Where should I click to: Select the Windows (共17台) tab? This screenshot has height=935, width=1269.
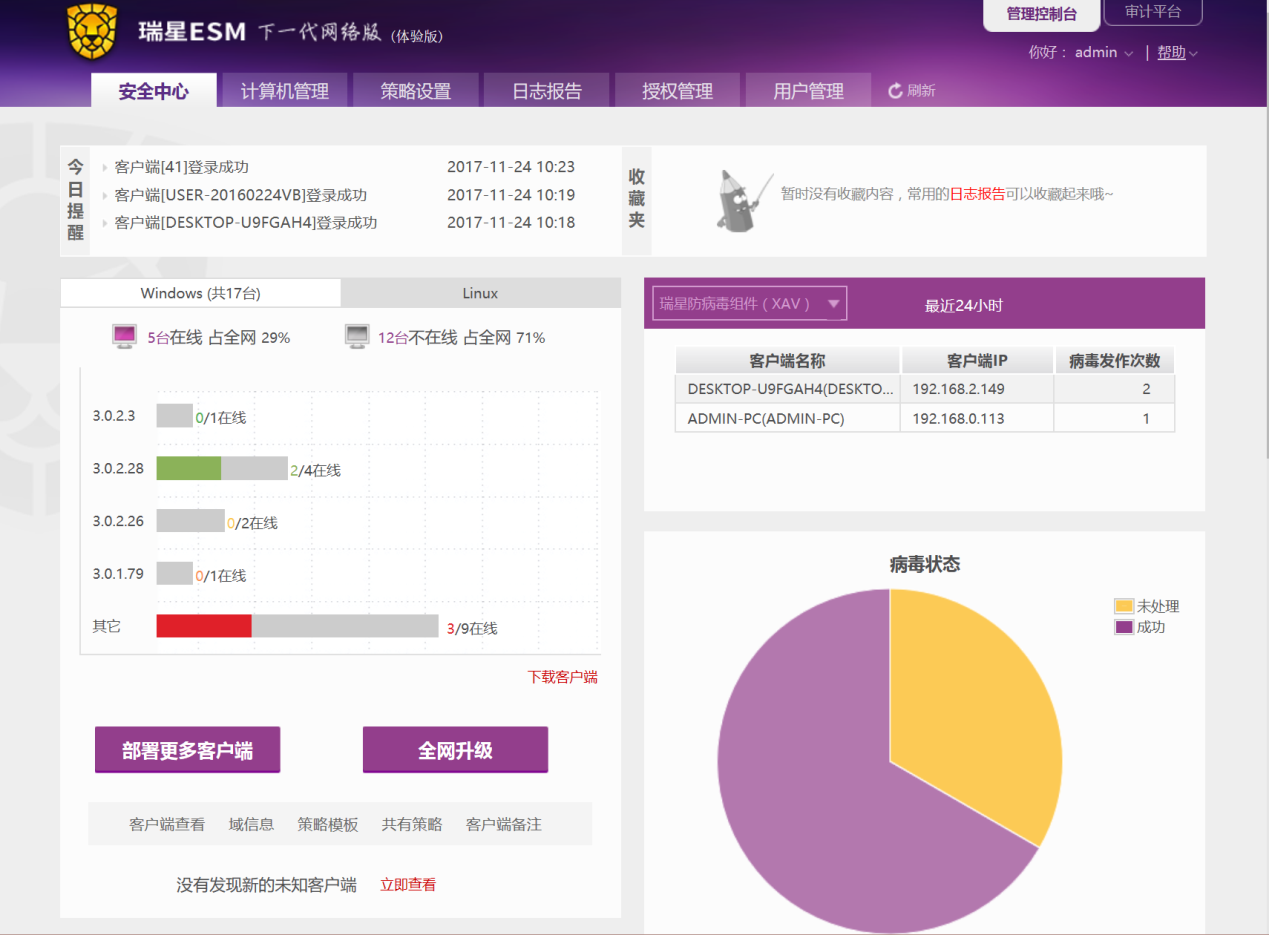(x=200, y=293)
